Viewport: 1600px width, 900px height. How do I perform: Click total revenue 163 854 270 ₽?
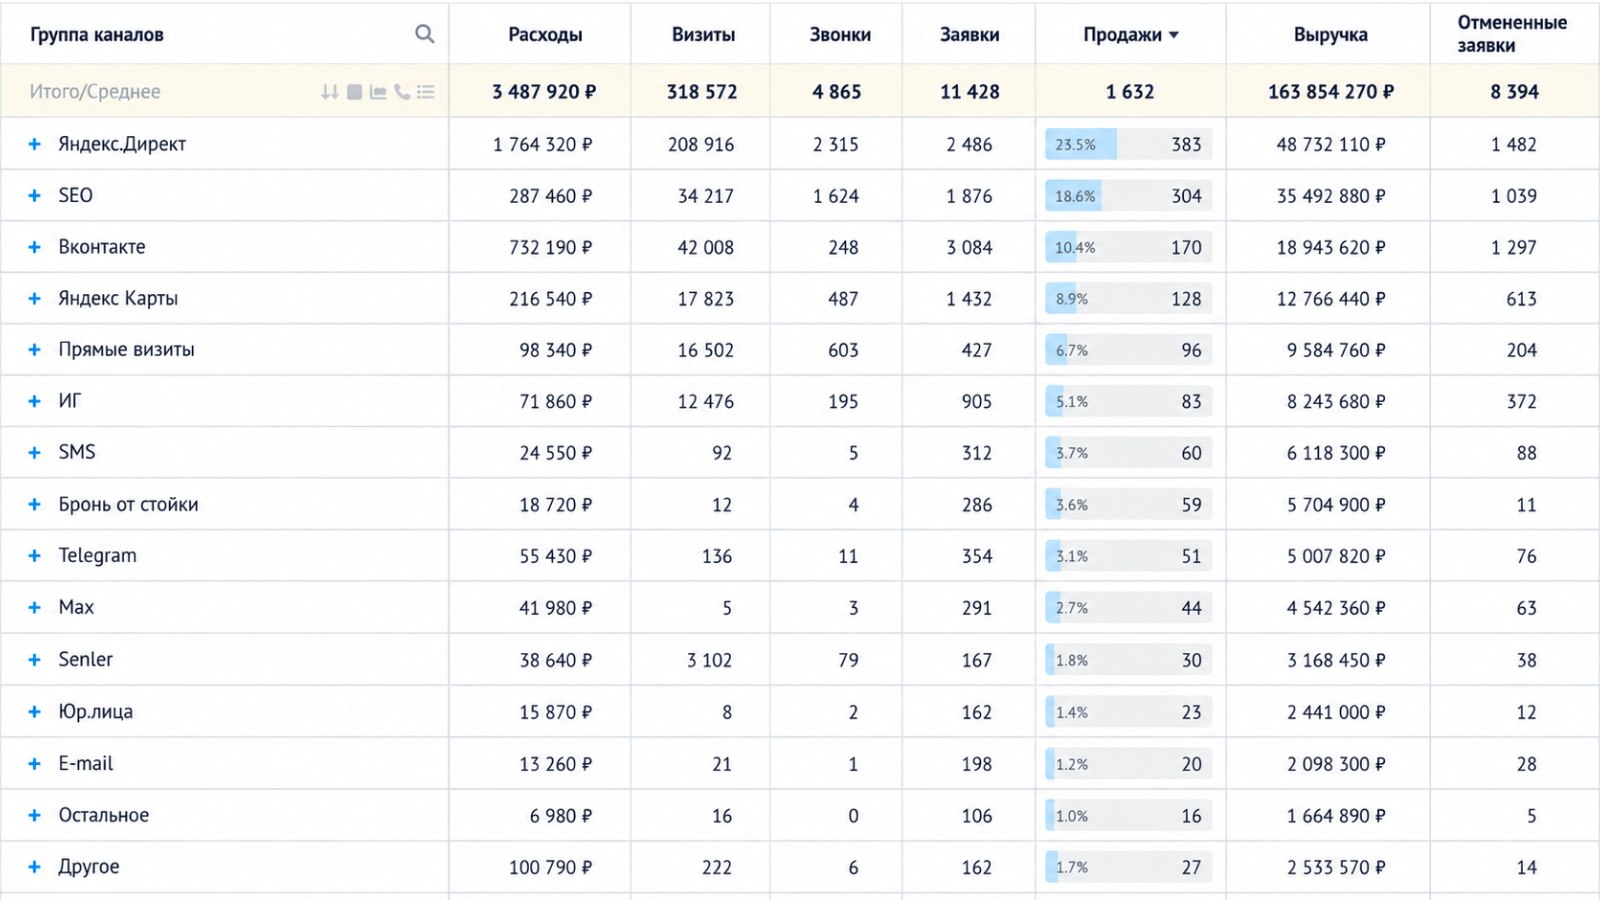[x=1331, y=92]
